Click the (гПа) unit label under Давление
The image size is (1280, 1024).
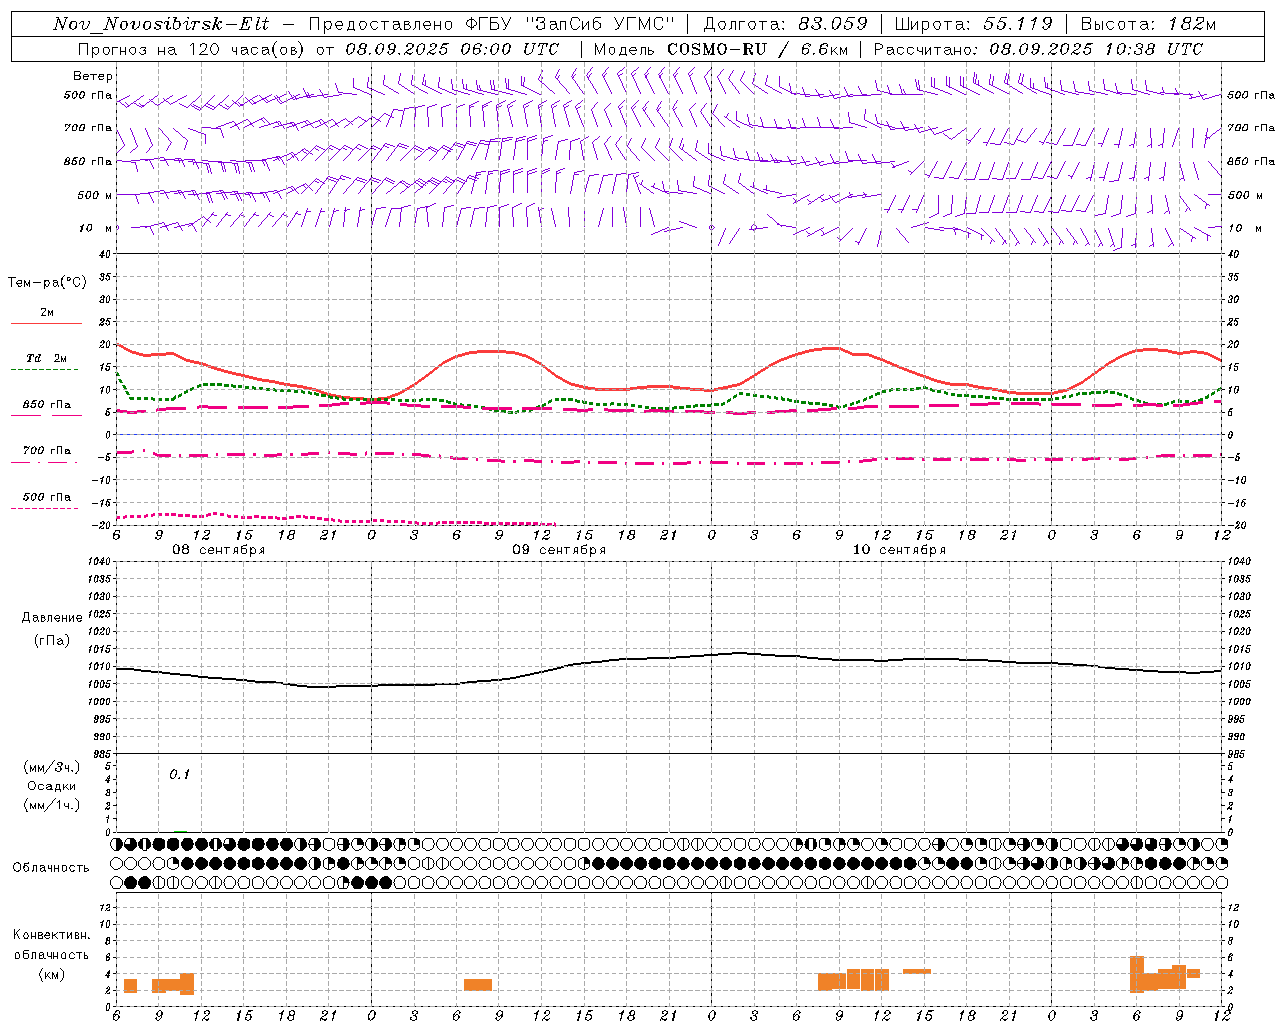[x=52, y=641]
